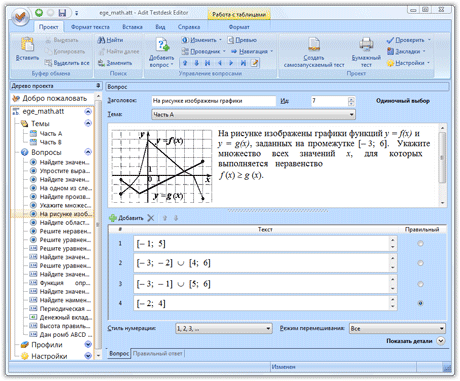Expand Показать детали chevron
Viewport: 460px width, 381px height.
[441, 341]
